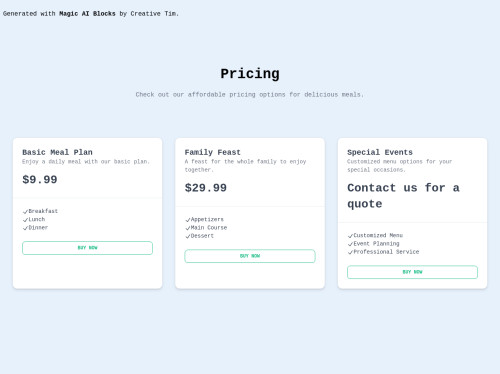
Task: Click the checkmark icon beside Breakfast
Action: coord(25,212)
